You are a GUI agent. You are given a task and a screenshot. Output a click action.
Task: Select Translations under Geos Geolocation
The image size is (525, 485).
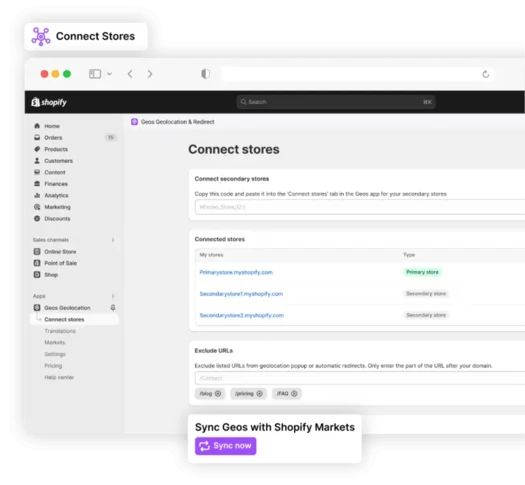tap(60, 331)
